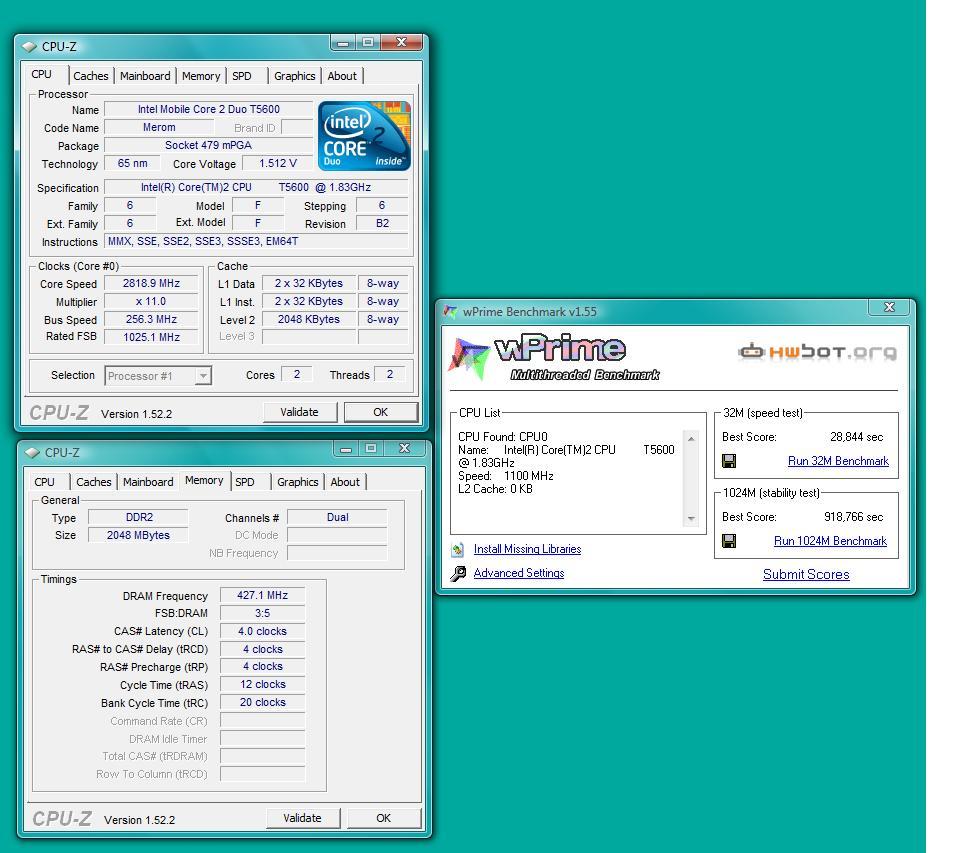
Task: Click Validate in top CPU-Z window
Action: (299, 412)
